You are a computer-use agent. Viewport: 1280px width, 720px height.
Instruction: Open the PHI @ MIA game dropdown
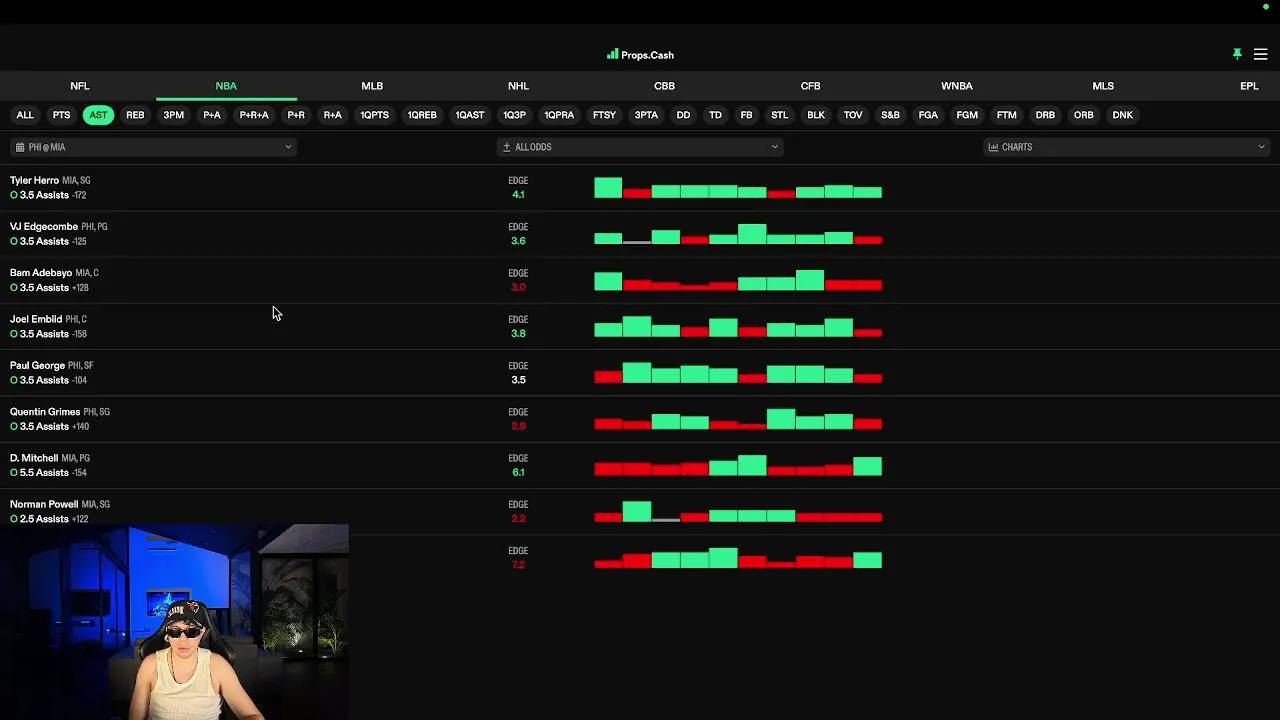coord(153,147)
